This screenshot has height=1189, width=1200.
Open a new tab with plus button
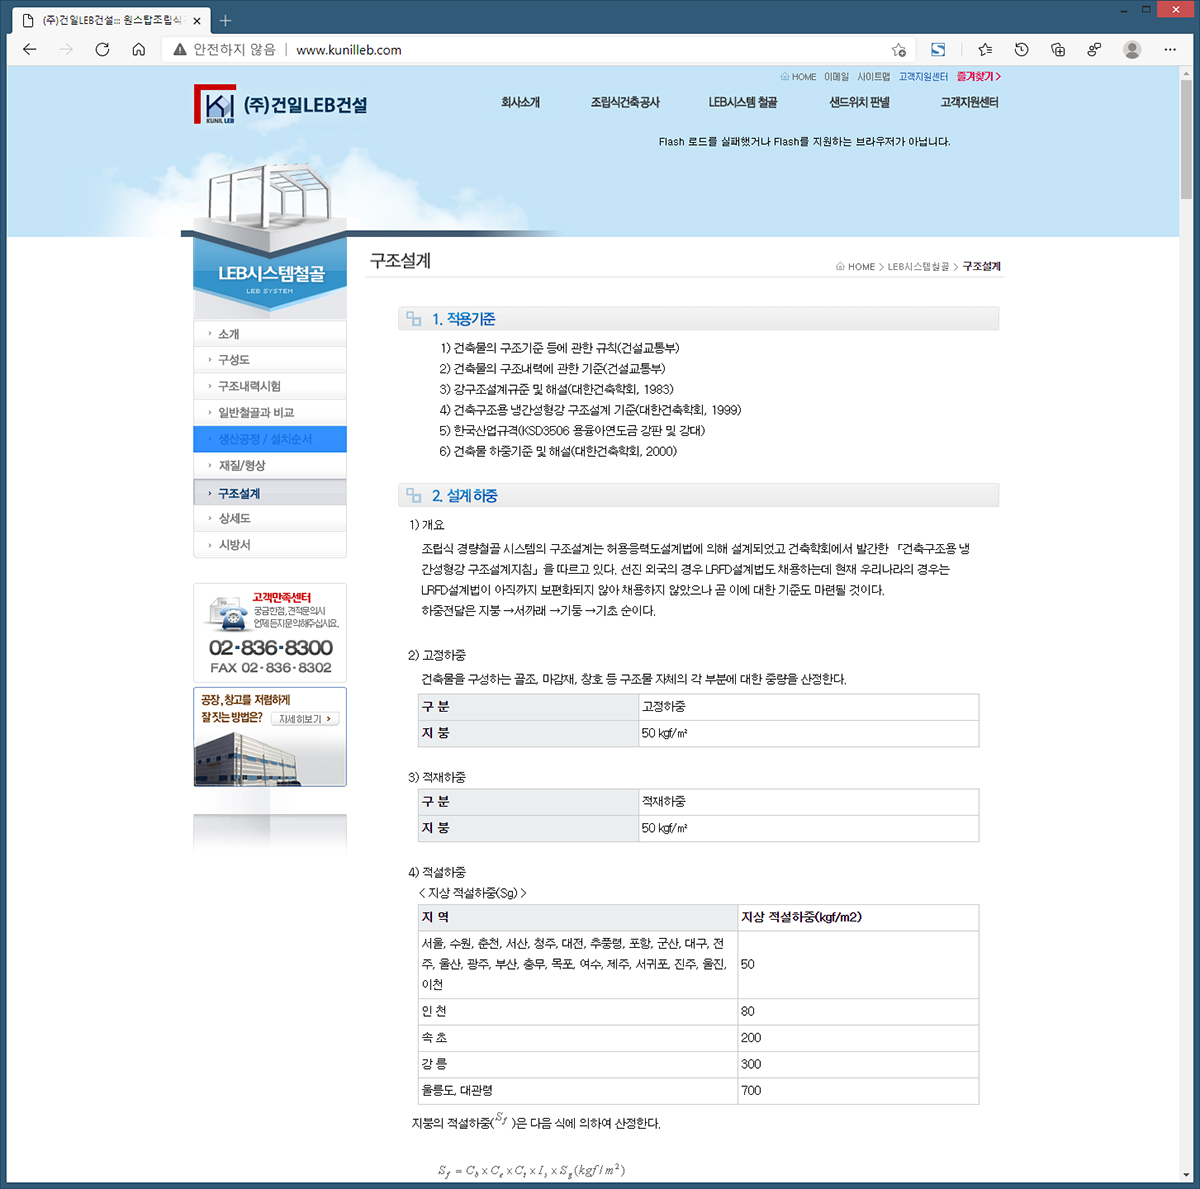225,21
